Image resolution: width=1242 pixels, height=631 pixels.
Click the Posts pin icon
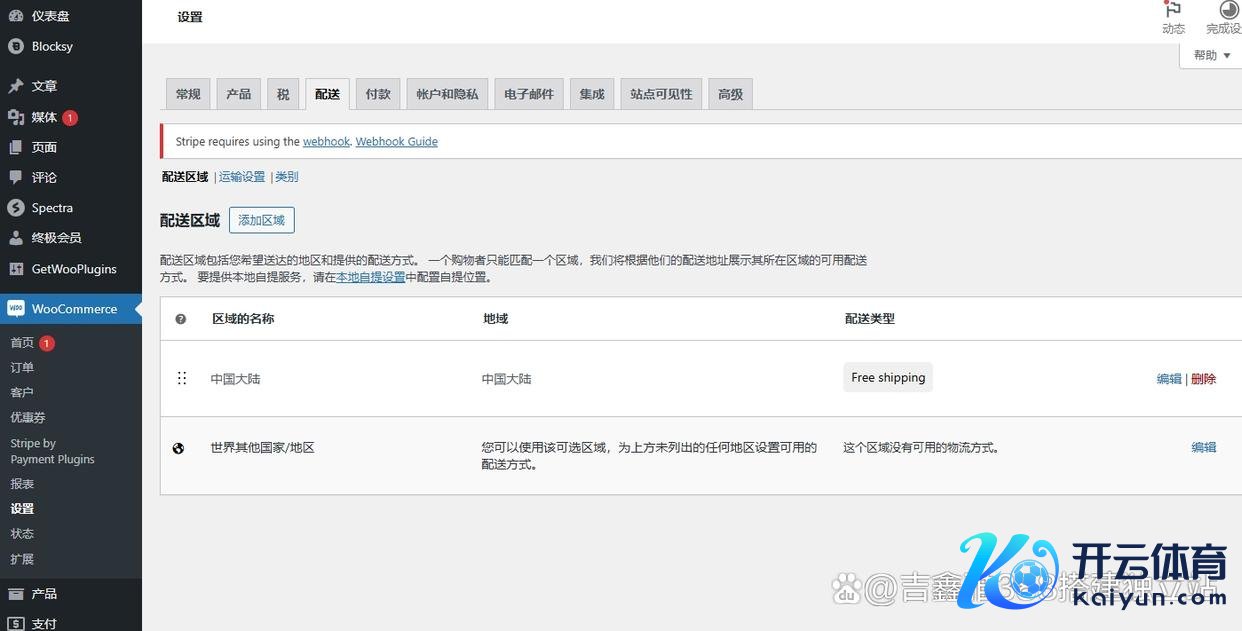(15, 86)
